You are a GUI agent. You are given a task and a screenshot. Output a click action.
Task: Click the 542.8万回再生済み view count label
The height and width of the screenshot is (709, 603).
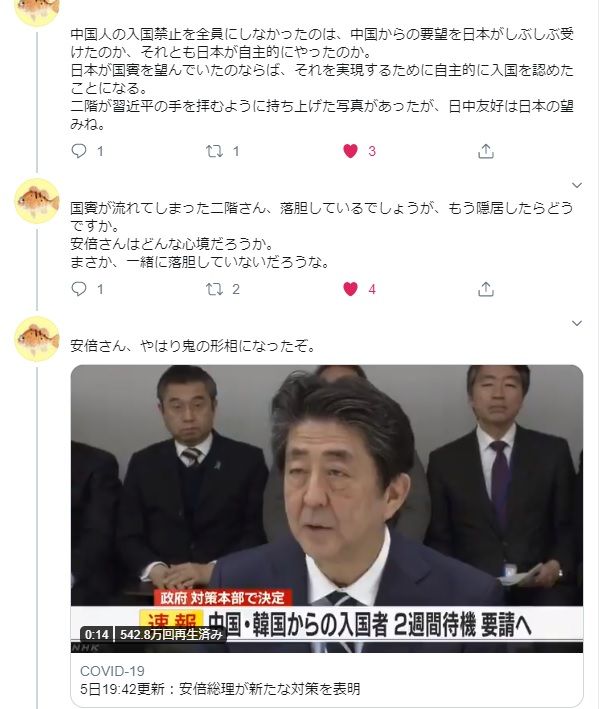pos(171,635)
